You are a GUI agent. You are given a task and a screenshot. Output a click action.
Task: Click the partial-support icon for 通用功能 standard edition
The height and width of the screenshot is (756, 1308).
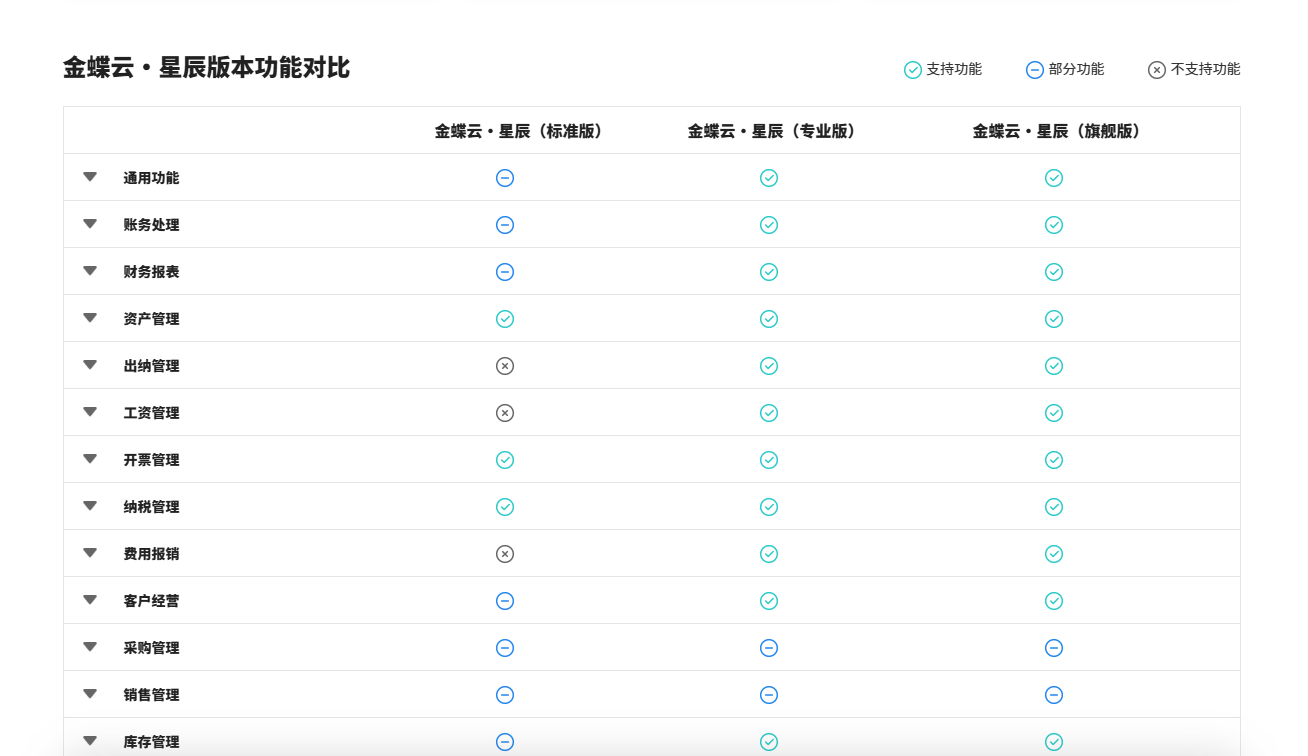(x=505, y=178)
